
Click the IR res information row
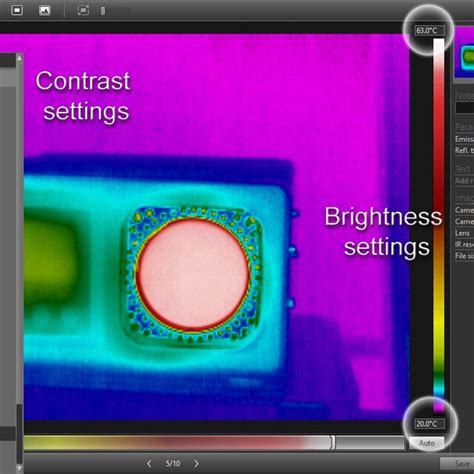pyautogui.click(x=464, y=244)
